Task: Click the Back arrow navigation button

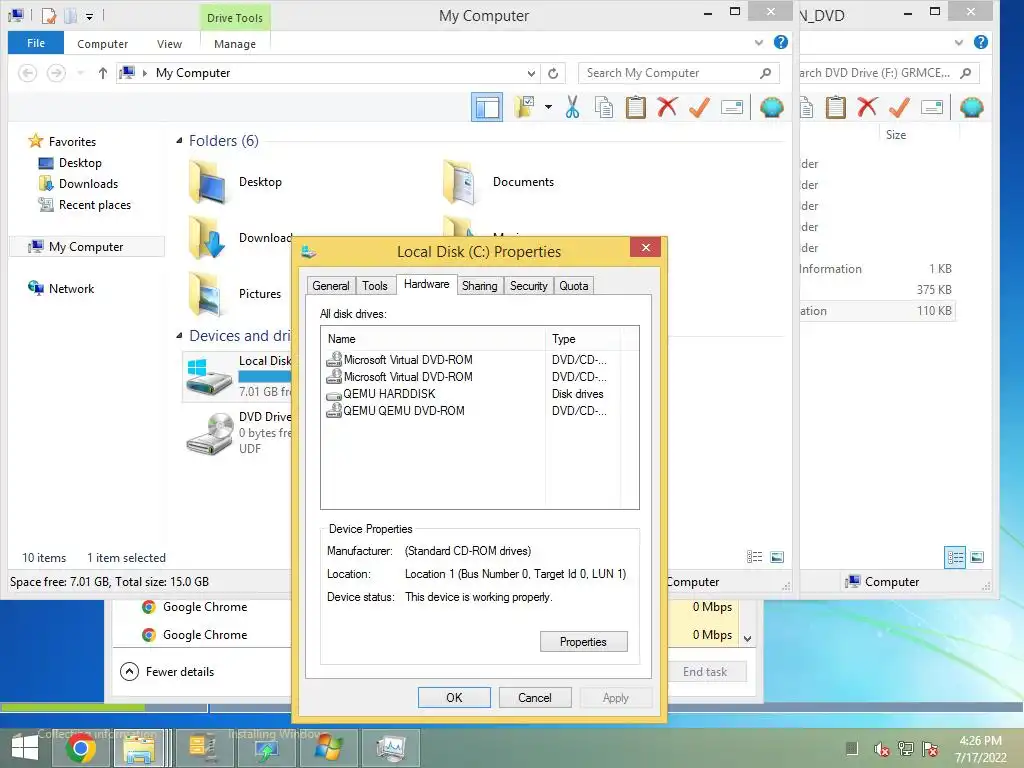Action: pos(27,73)
